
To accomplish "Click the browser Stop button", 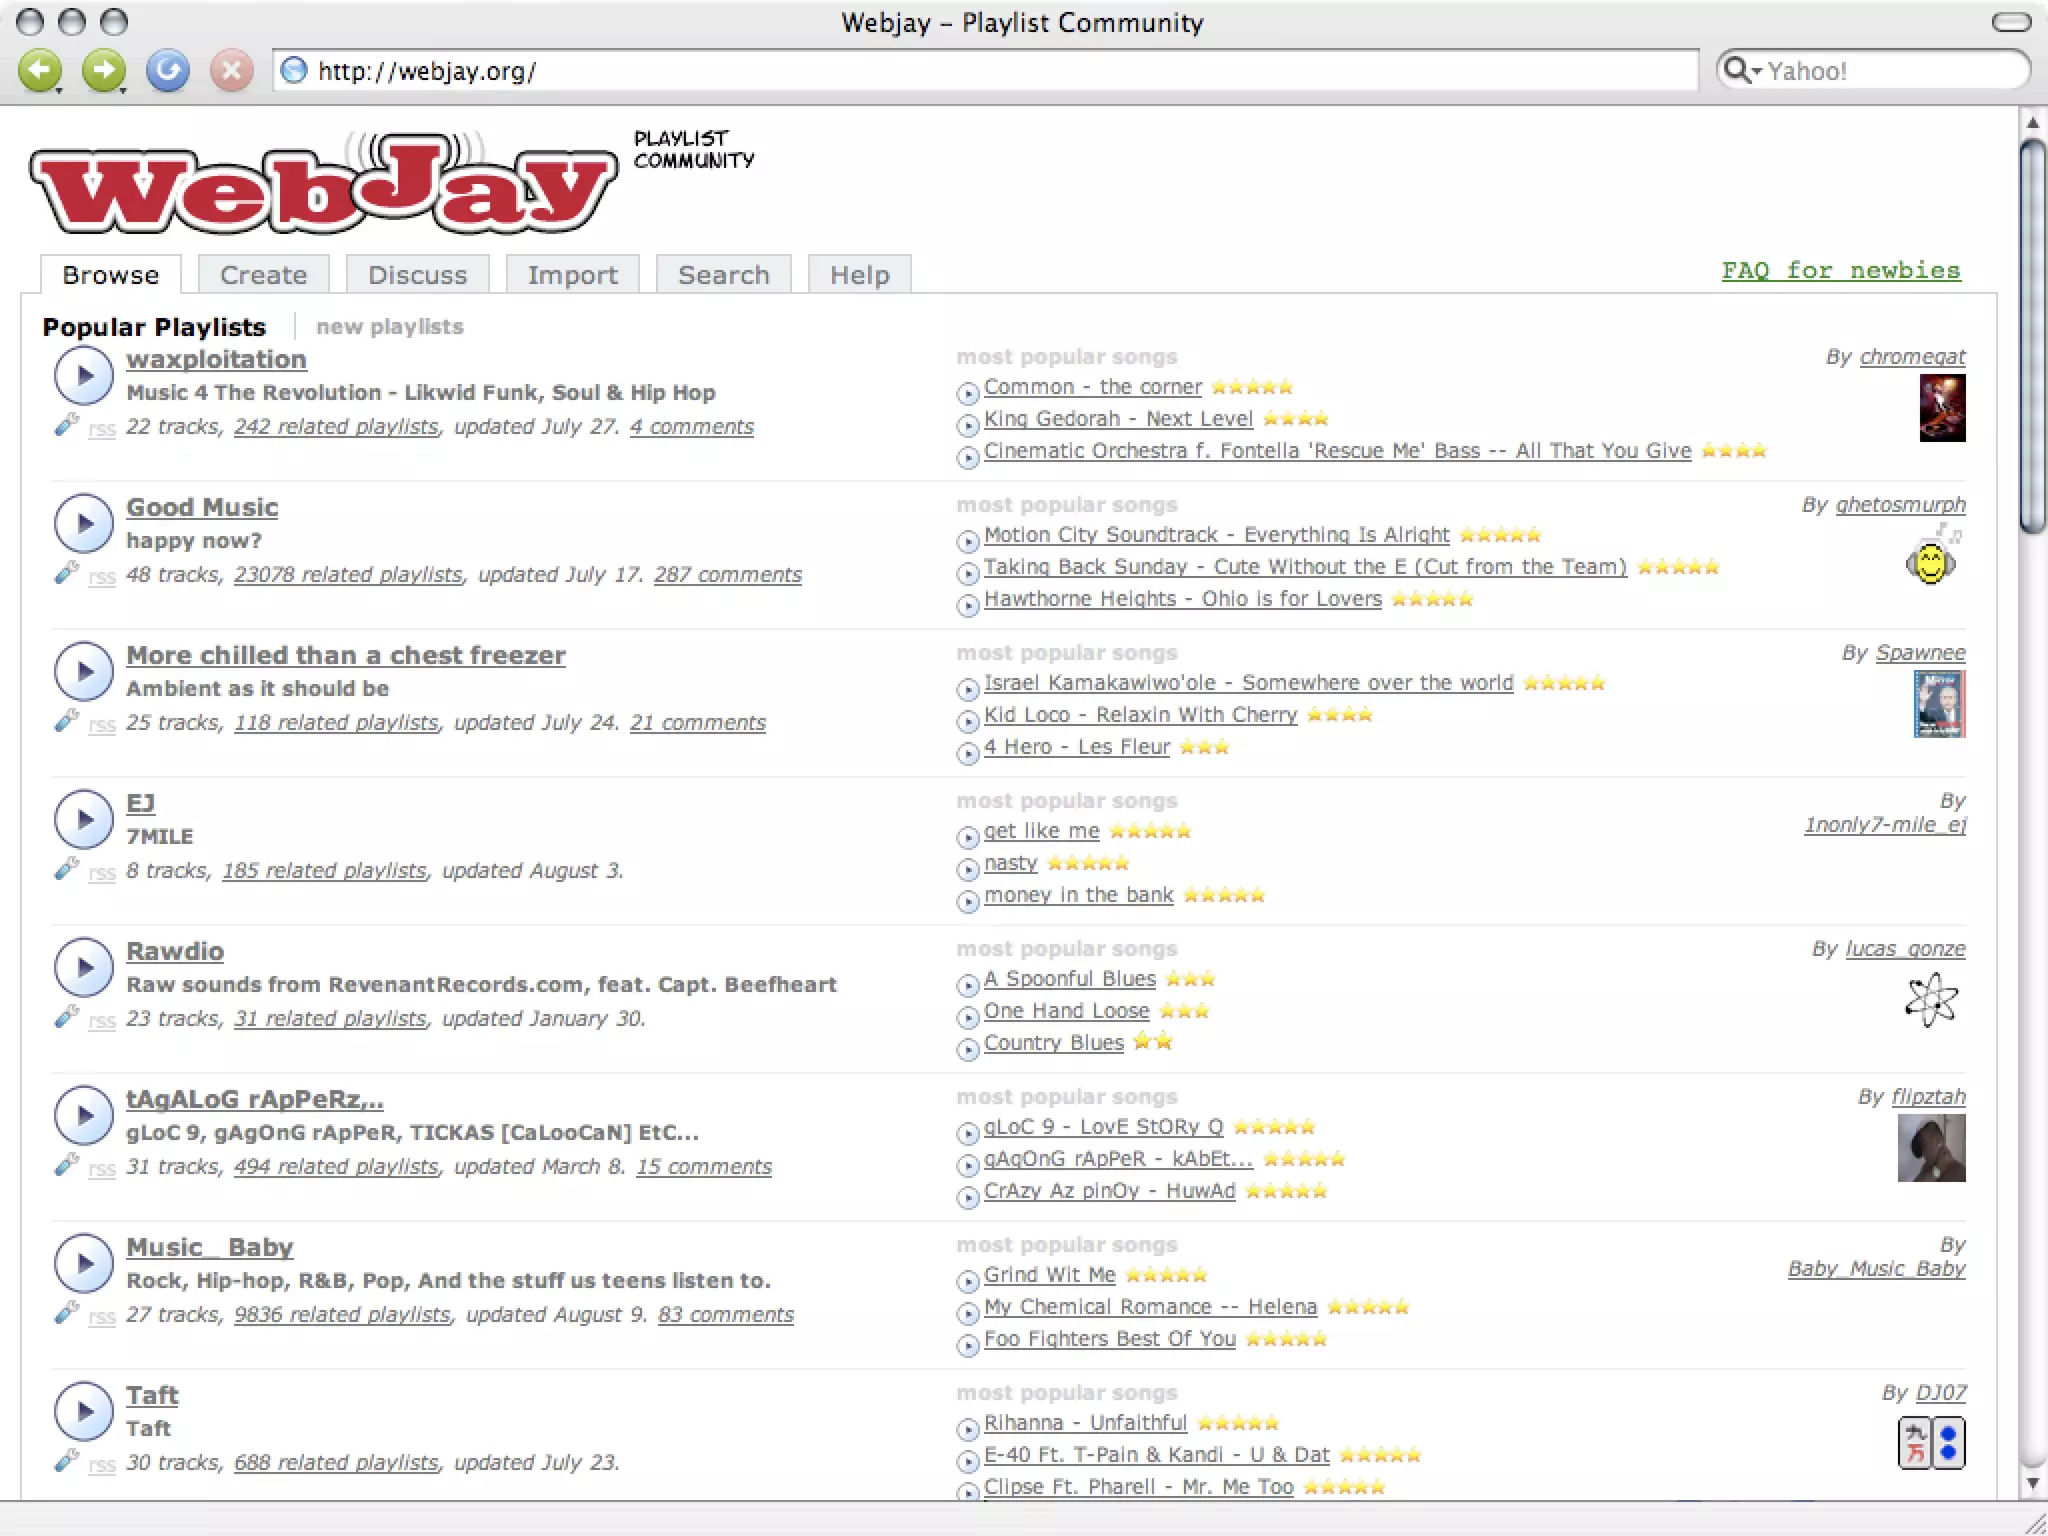I will coord(231,70).
